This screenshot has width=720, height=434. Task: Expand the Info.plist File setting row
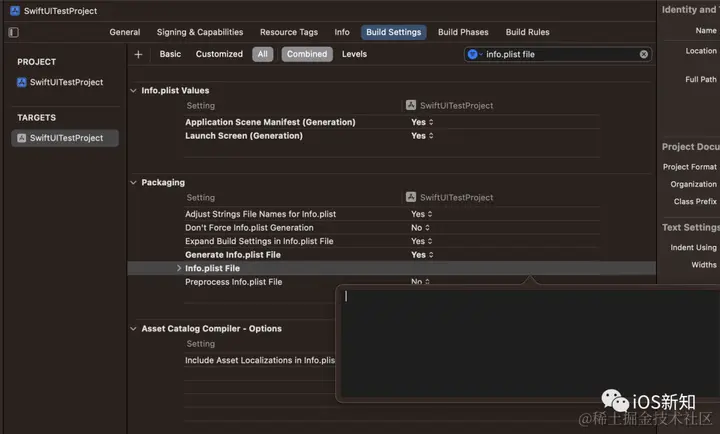tap(179, 268)
